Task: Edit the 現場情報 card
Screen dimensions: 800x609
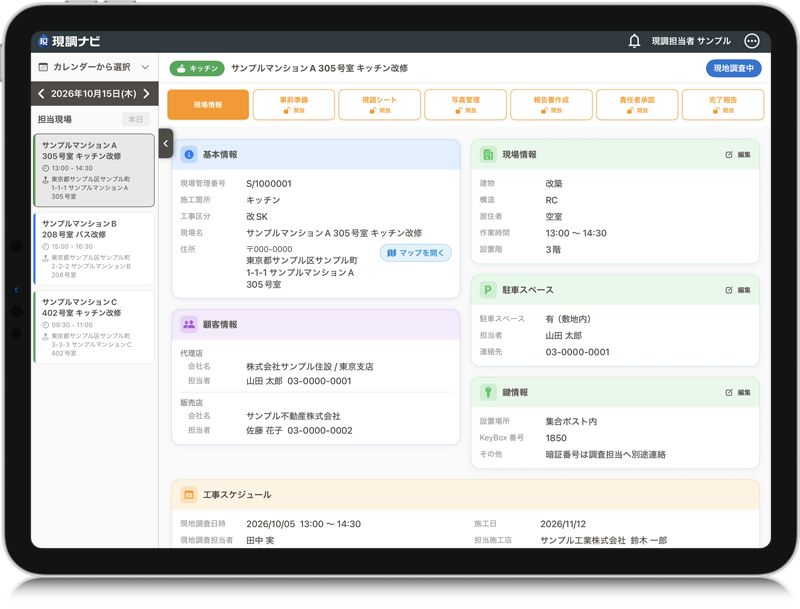Action: pos(738,155)
